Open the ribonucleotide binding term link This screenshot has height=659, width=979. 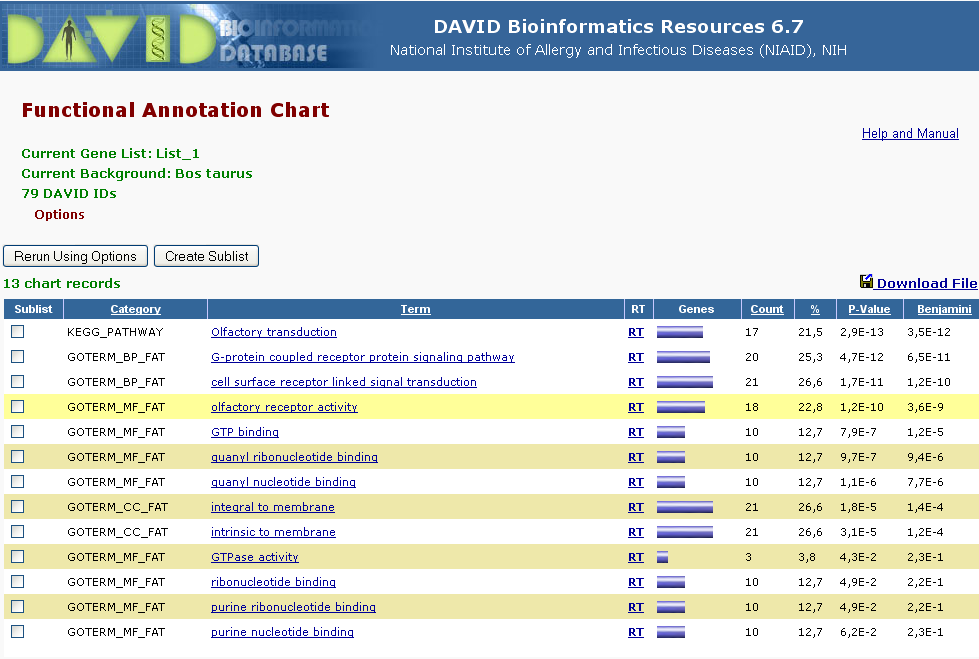273,582
